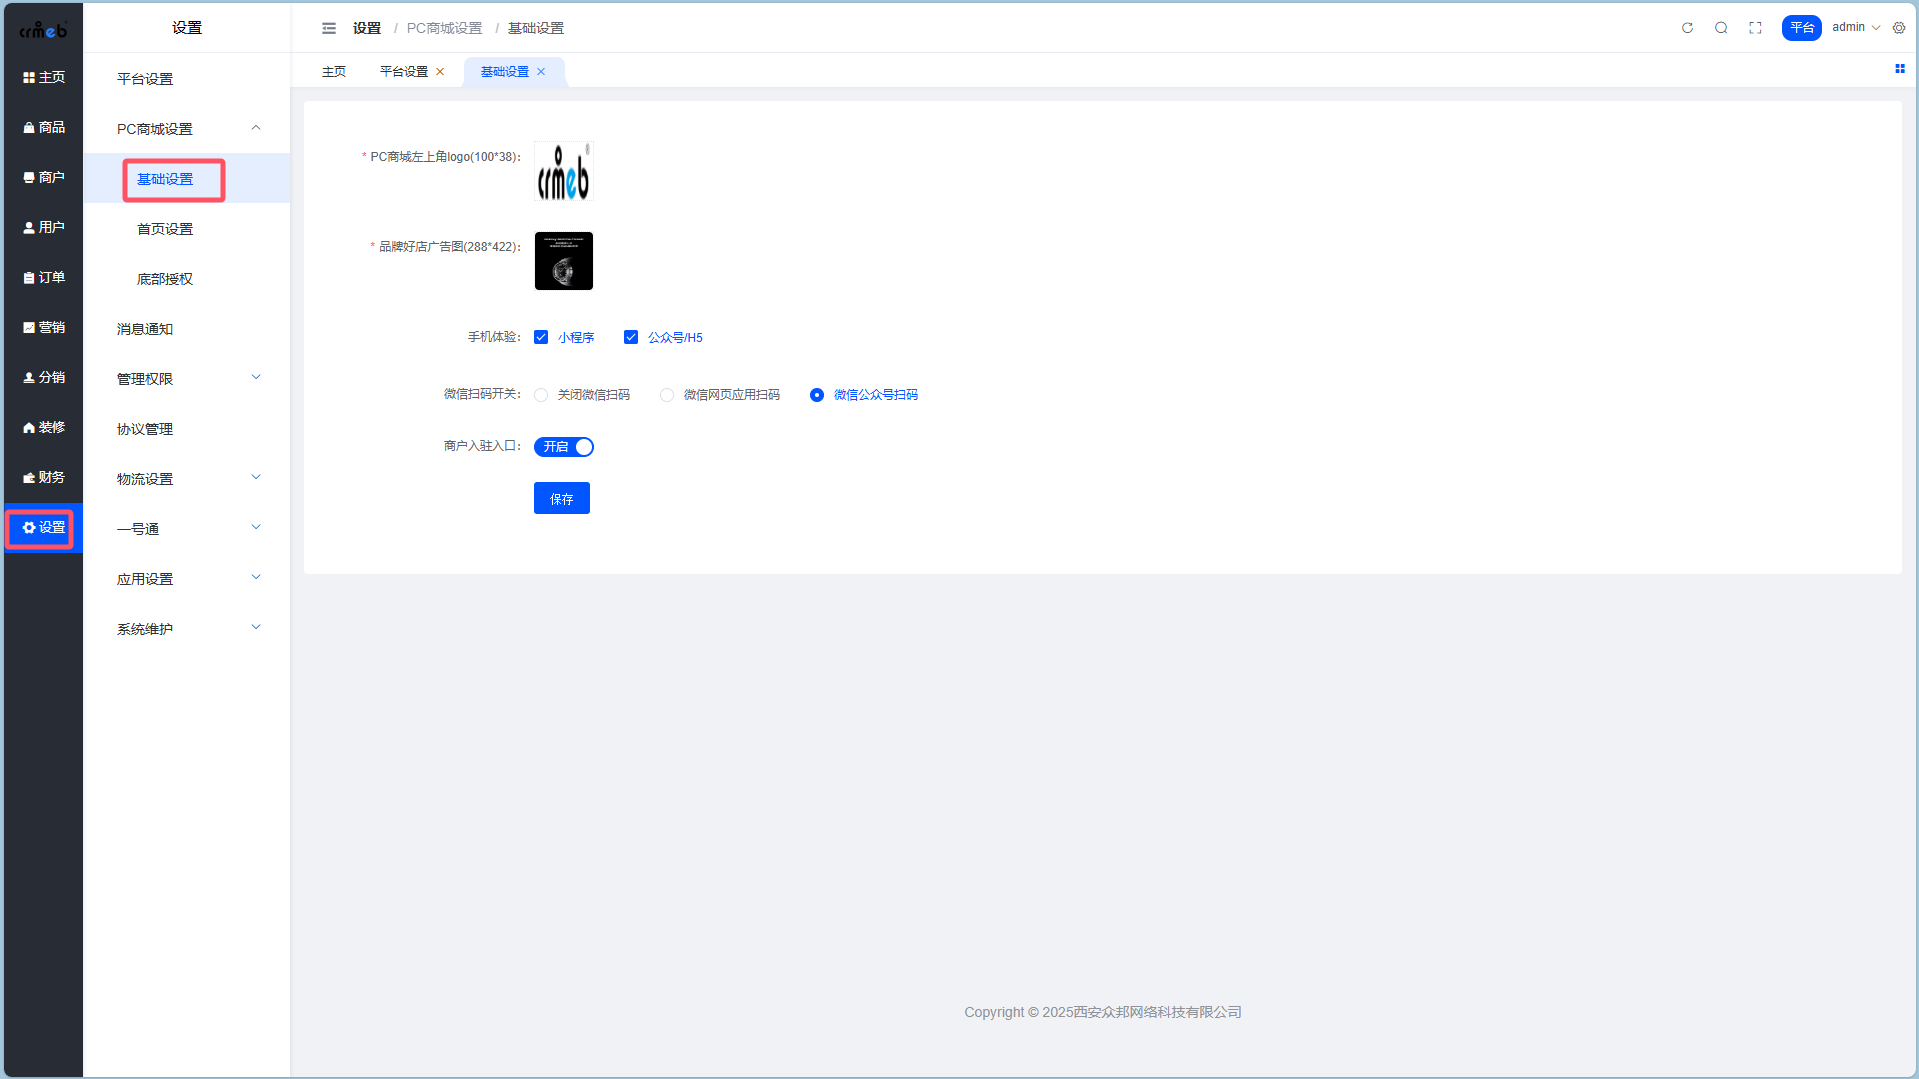Screen dimensions: 1919x1079
Task: Expand the 物流设置 submenu
Action: tap(187, 478)
